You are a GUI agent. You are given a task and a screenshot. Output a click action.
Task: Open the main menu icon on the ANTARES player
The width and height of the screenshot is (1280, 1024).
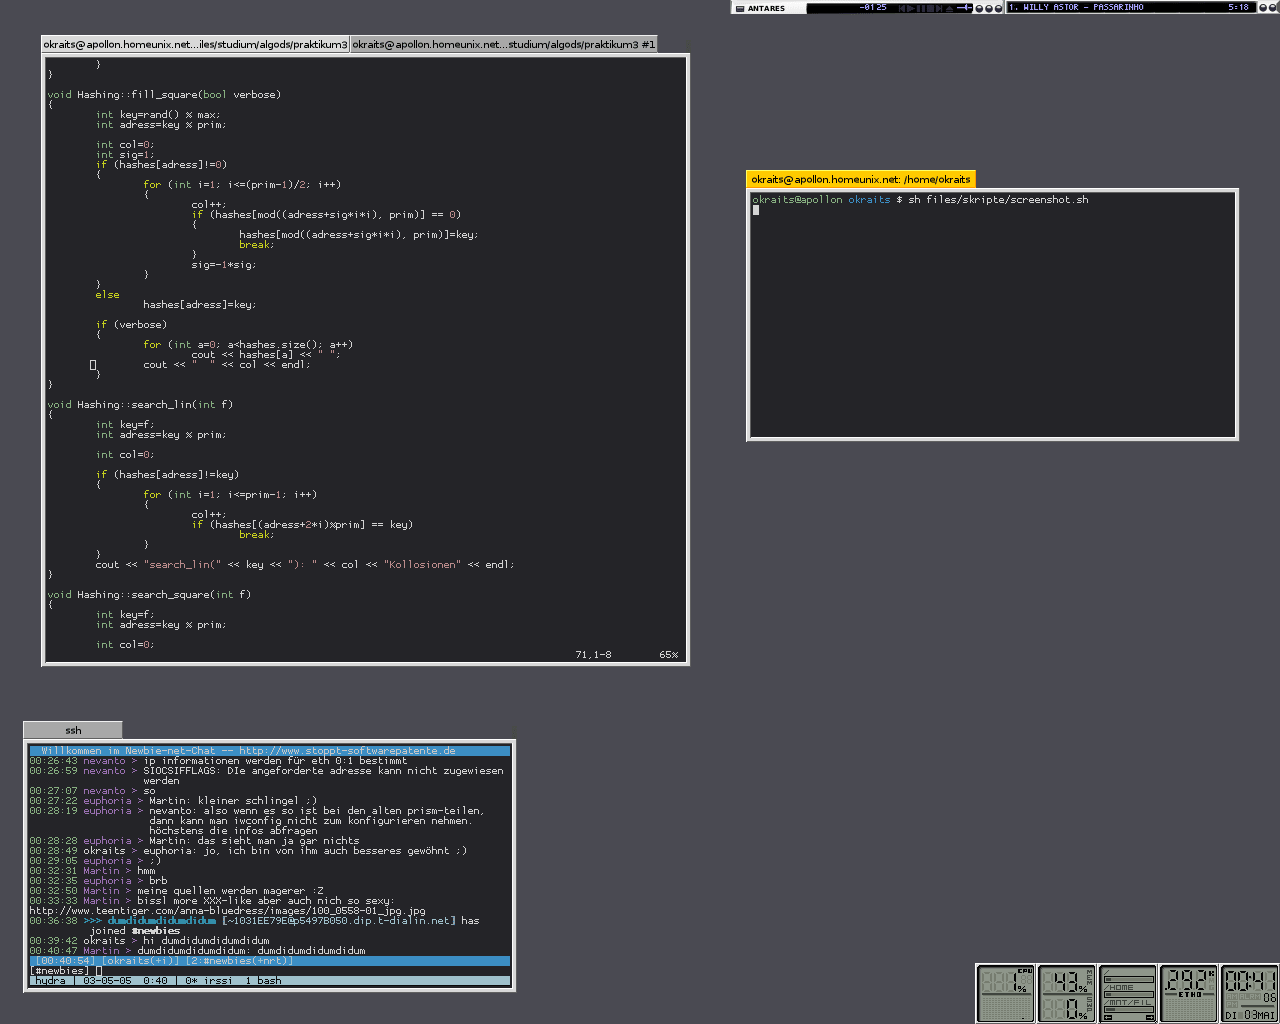pos(740,9)
